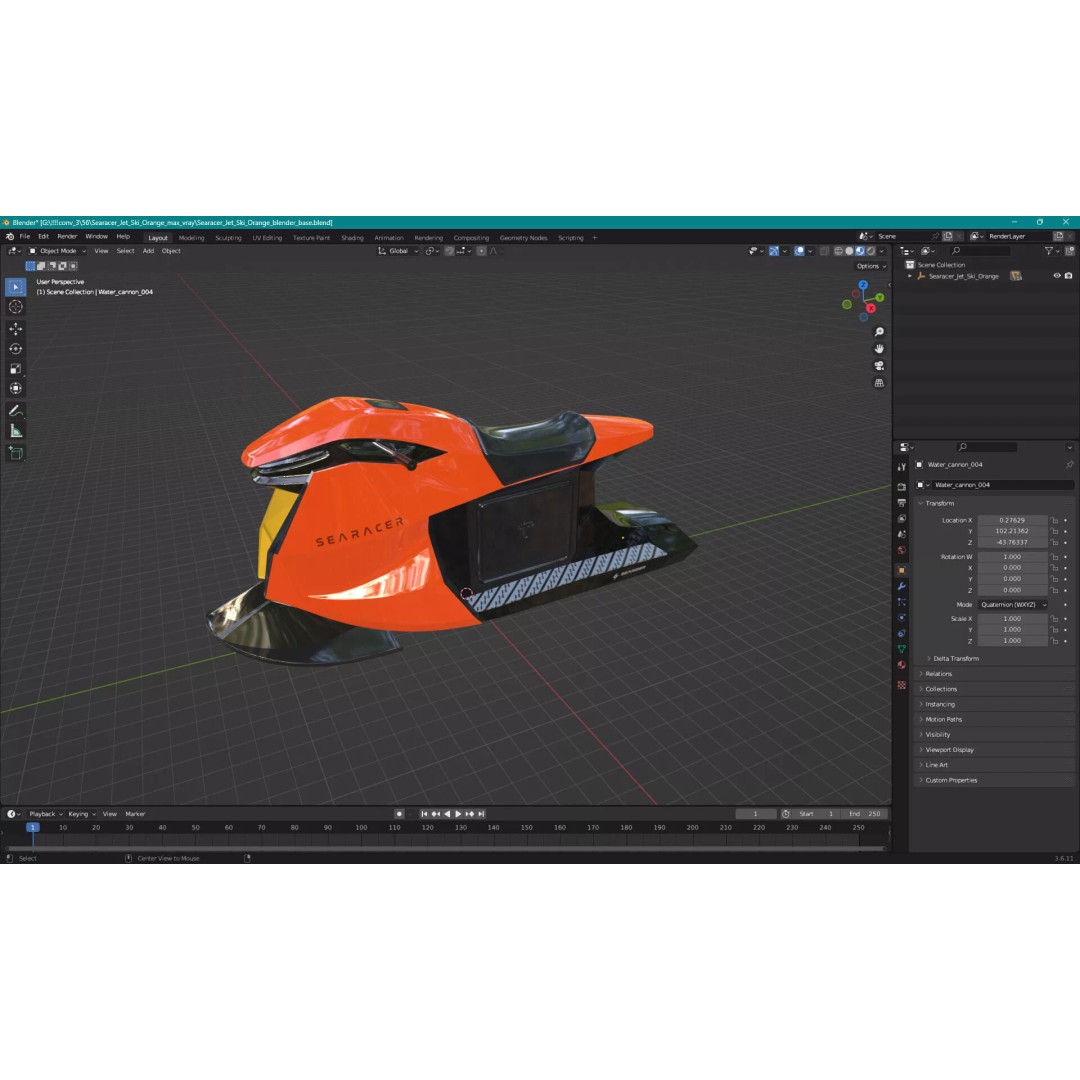This screenshot has width=1080, height=1080.
Task: Activate the Move tool
Action: [16, 329]
